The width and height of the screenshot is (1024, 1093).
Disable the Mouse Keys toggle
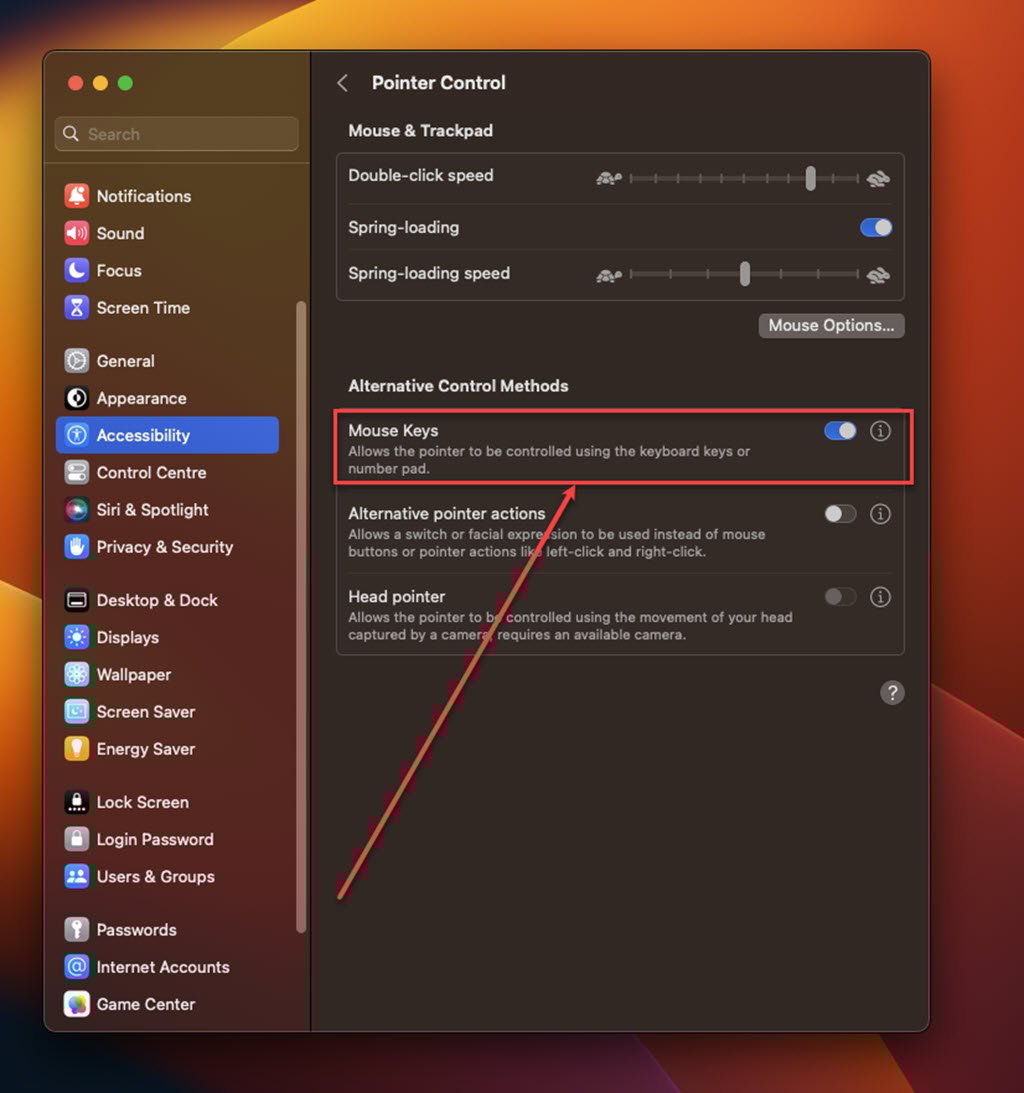coord(840,431)
